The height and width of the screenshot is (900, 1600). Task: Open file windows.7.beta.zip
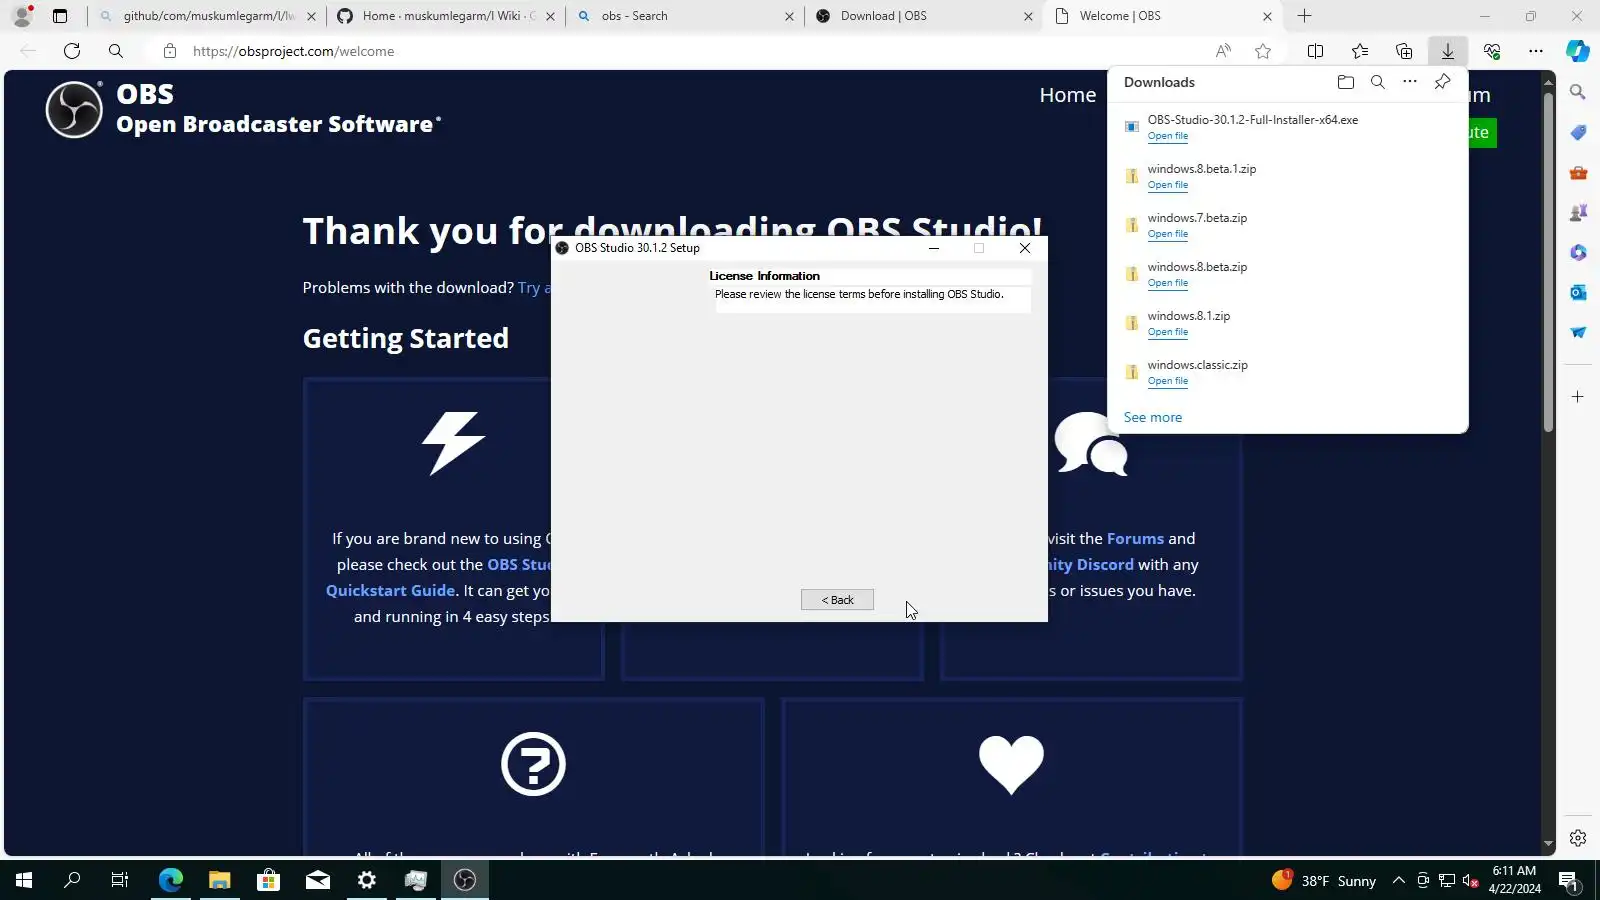[1168, 234]
